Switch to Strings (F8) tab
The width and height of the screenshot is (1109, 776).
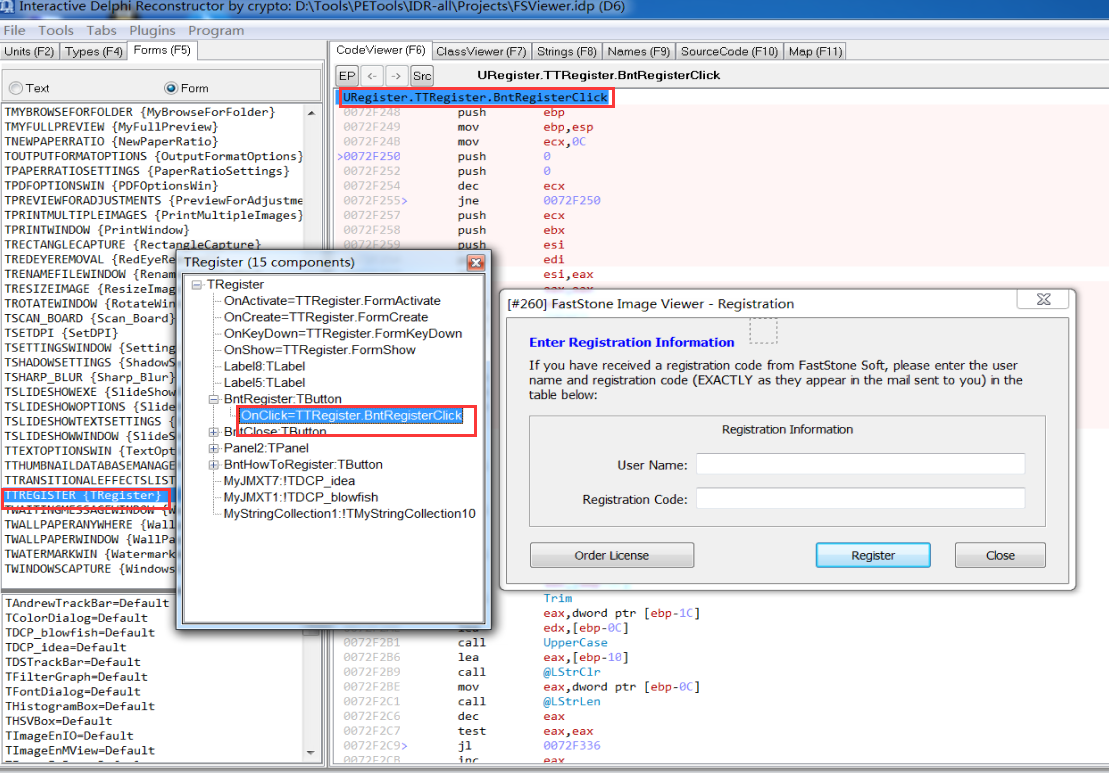coord(567,52)
